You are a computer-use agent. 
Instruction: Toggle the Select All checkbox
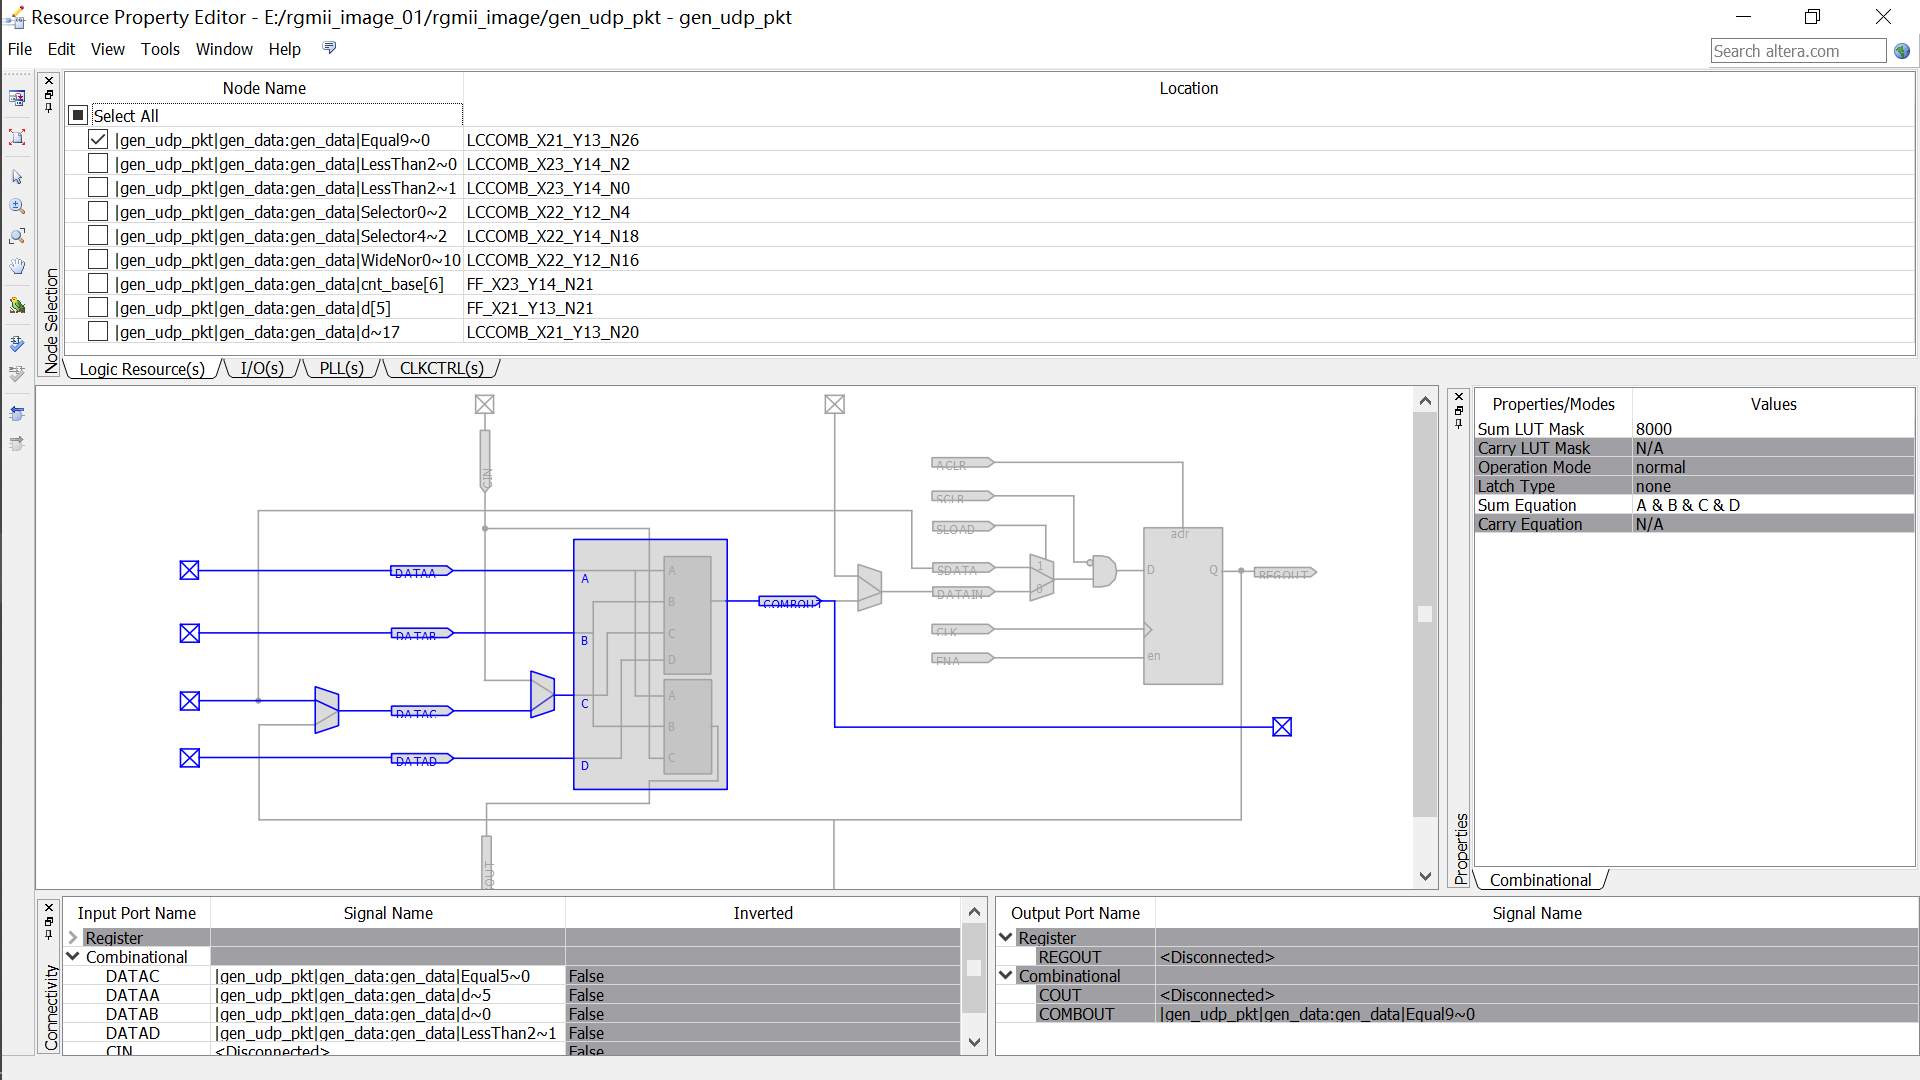coord(78,116)
